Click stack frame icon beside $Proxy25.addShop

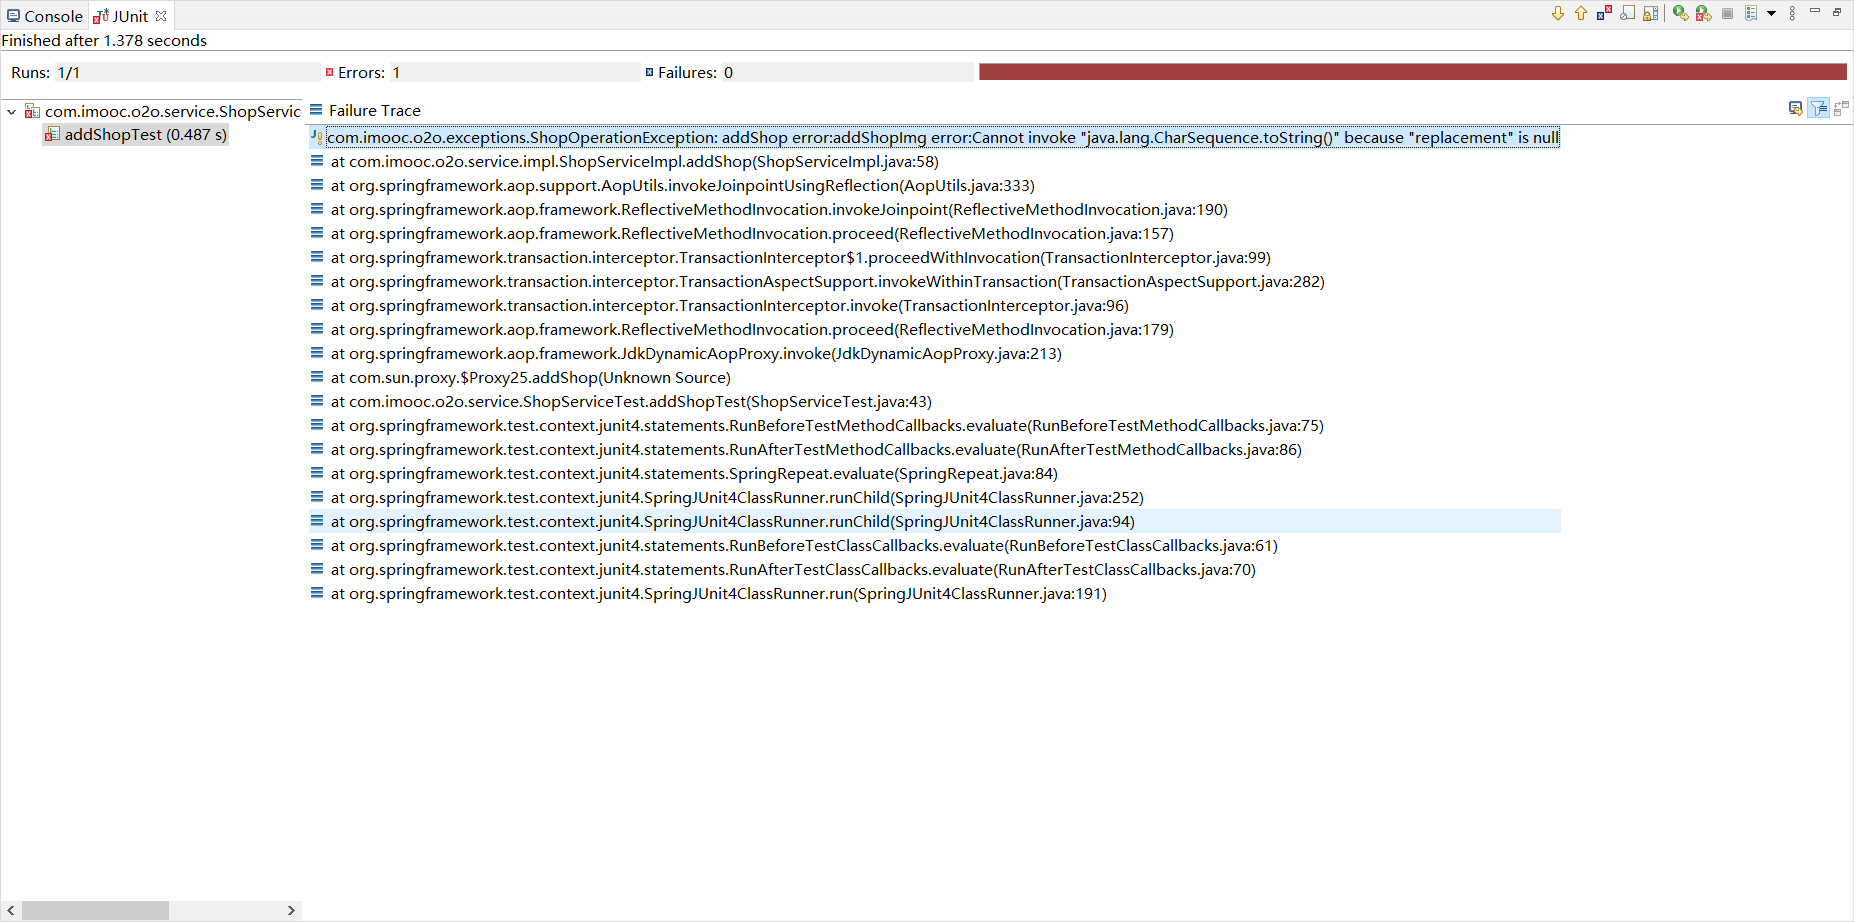[x=317, y=376]
